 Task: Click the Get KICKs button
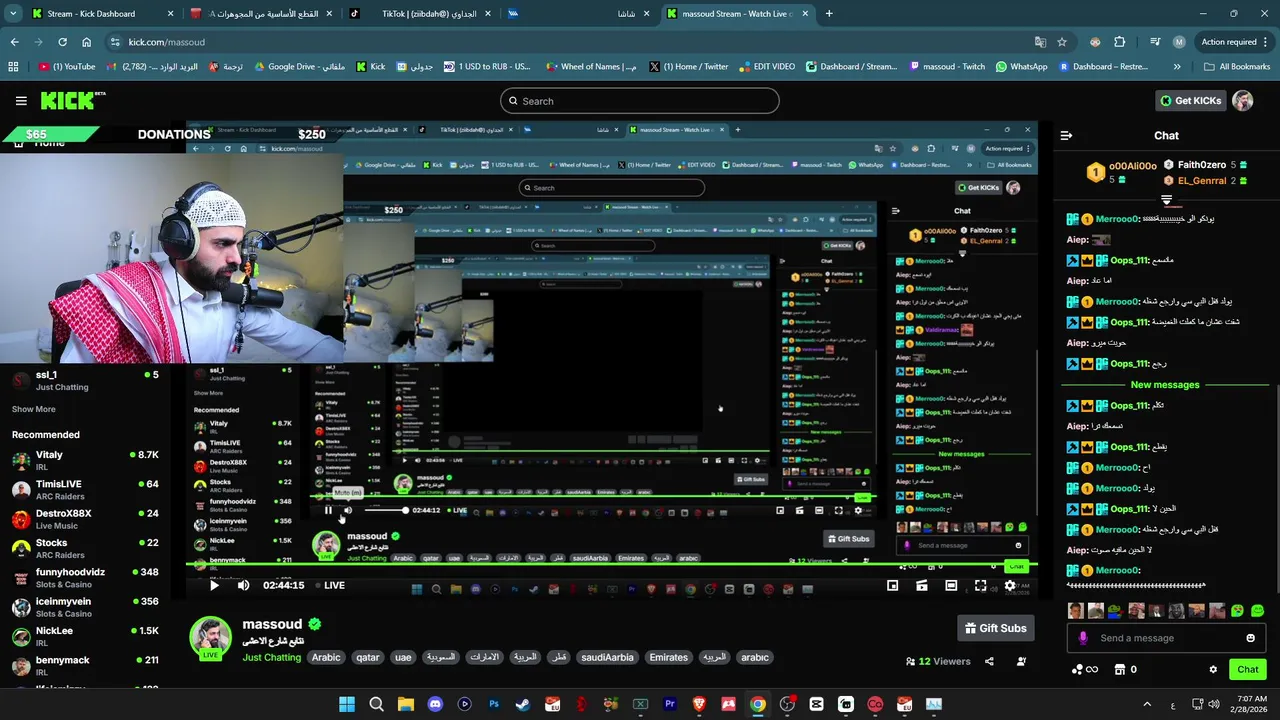[1190, 101]
